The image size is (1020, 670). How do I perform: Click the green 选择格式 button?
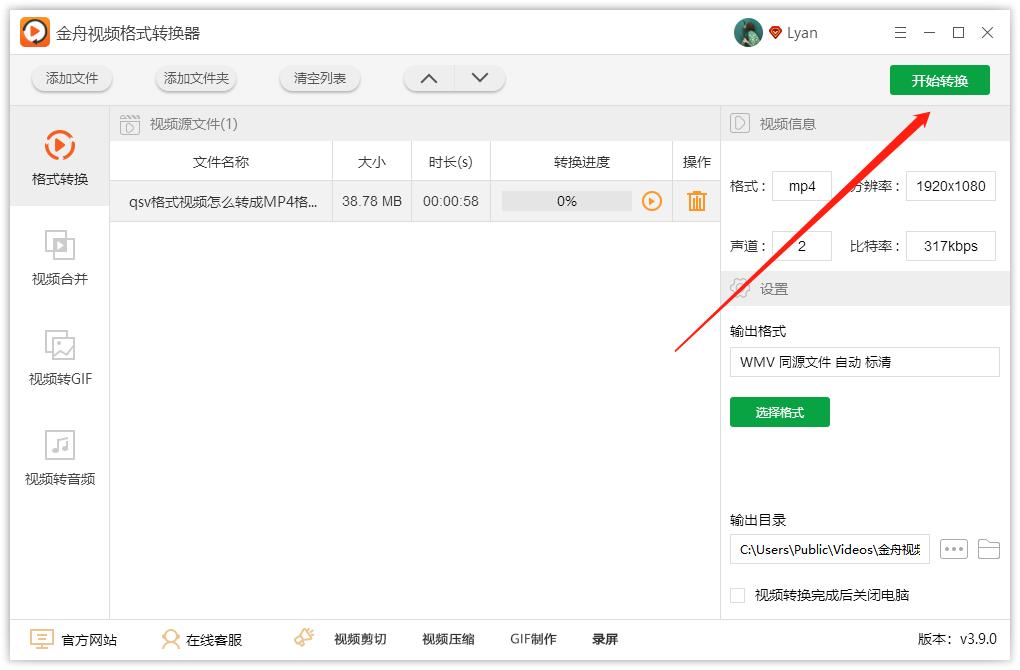coord(780,412)
